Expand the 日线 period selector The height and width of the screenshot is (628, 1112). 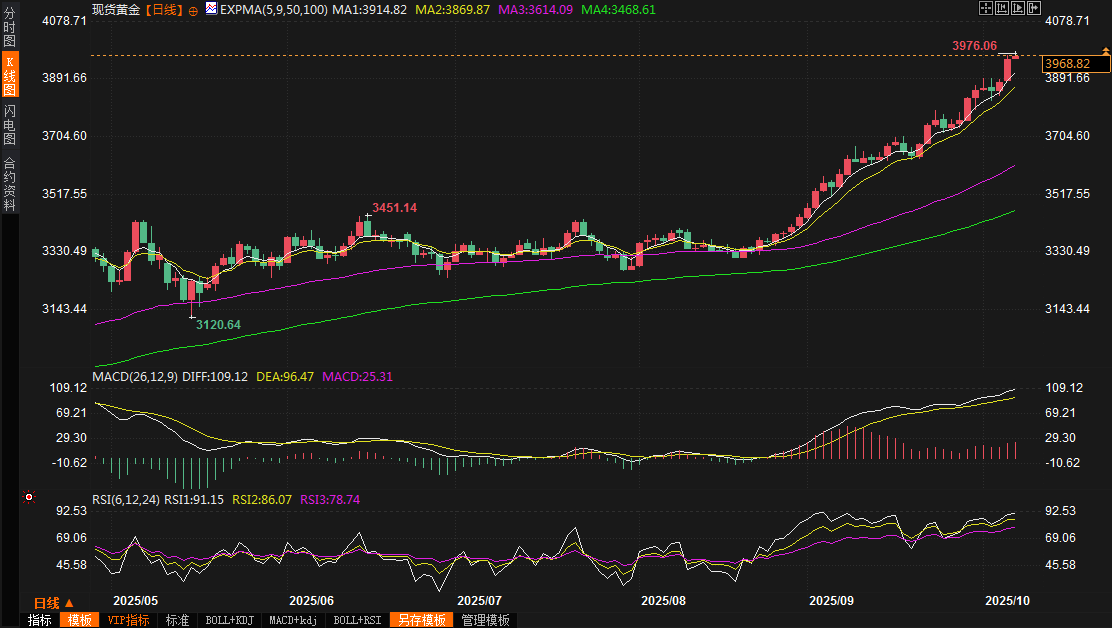pyautogui.click(x=53, y=603)
